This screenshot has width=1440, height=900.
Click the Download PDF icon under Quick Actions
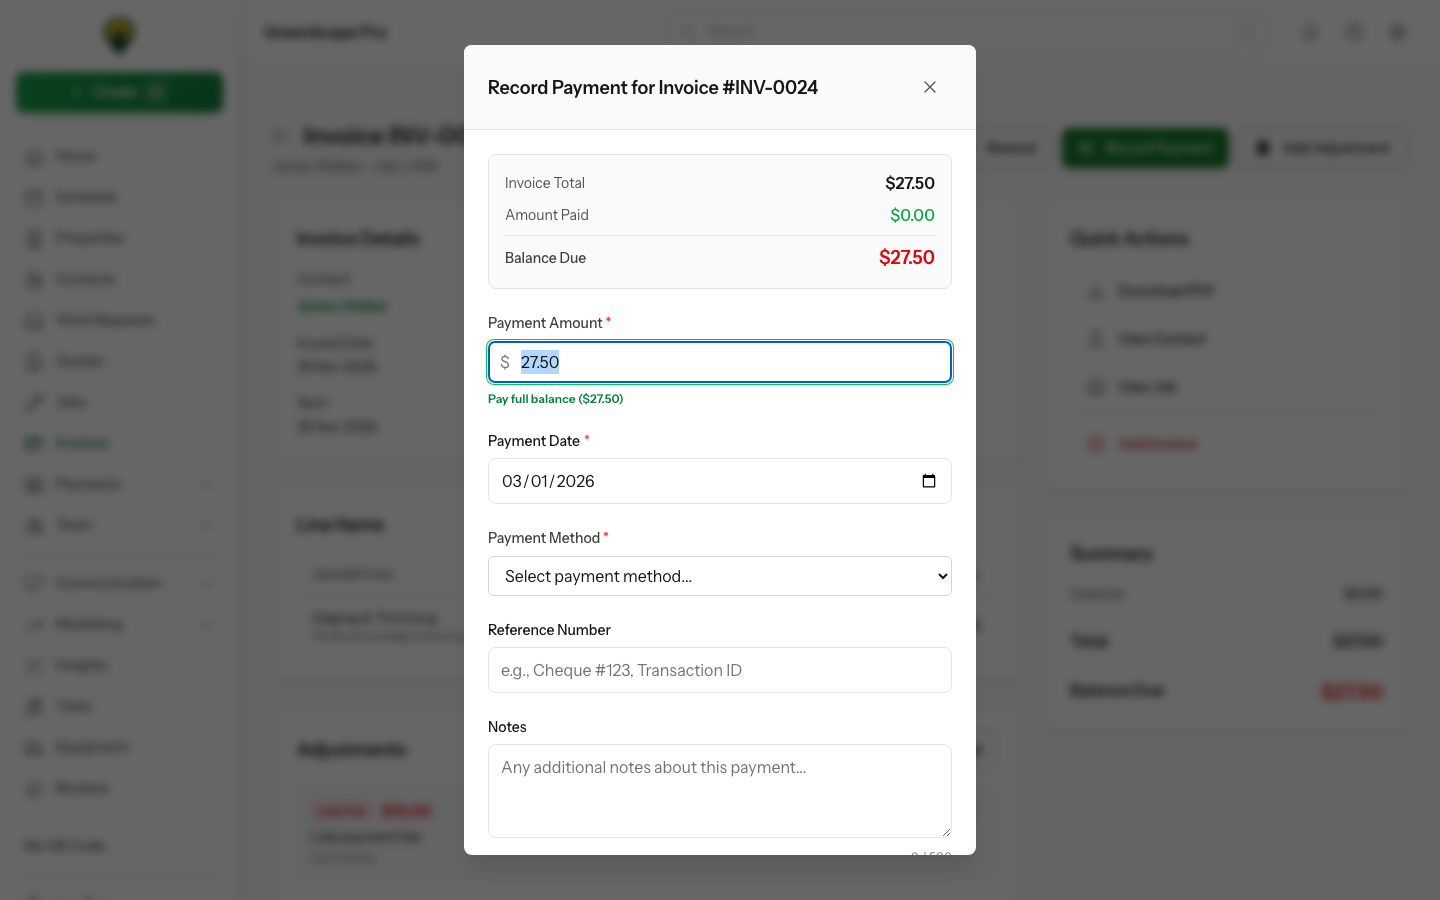click(x=1095, y=291)
